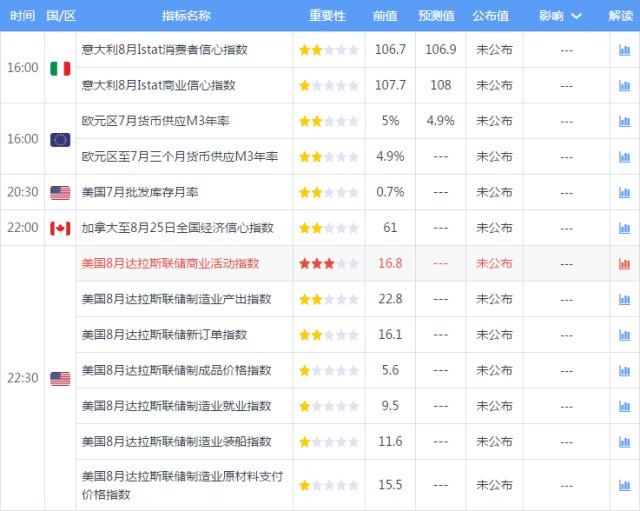Open chart for 欧元区至7月三个月货币供应M3年率
This screenshot has height=511, width=640.
click(x=624, y=157)
